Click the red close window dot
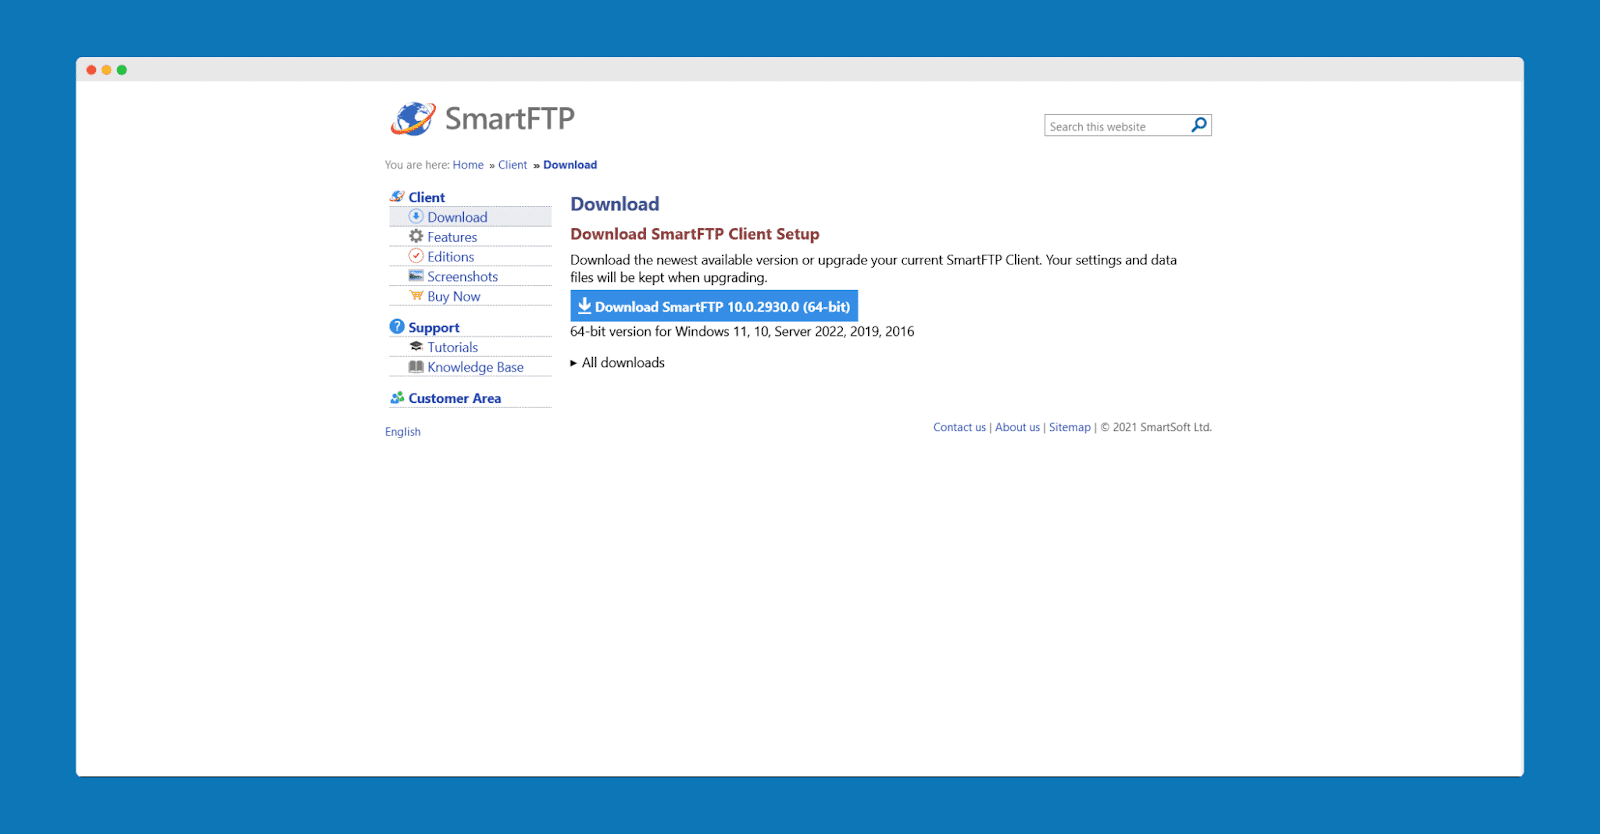 (x=91, y=70)
